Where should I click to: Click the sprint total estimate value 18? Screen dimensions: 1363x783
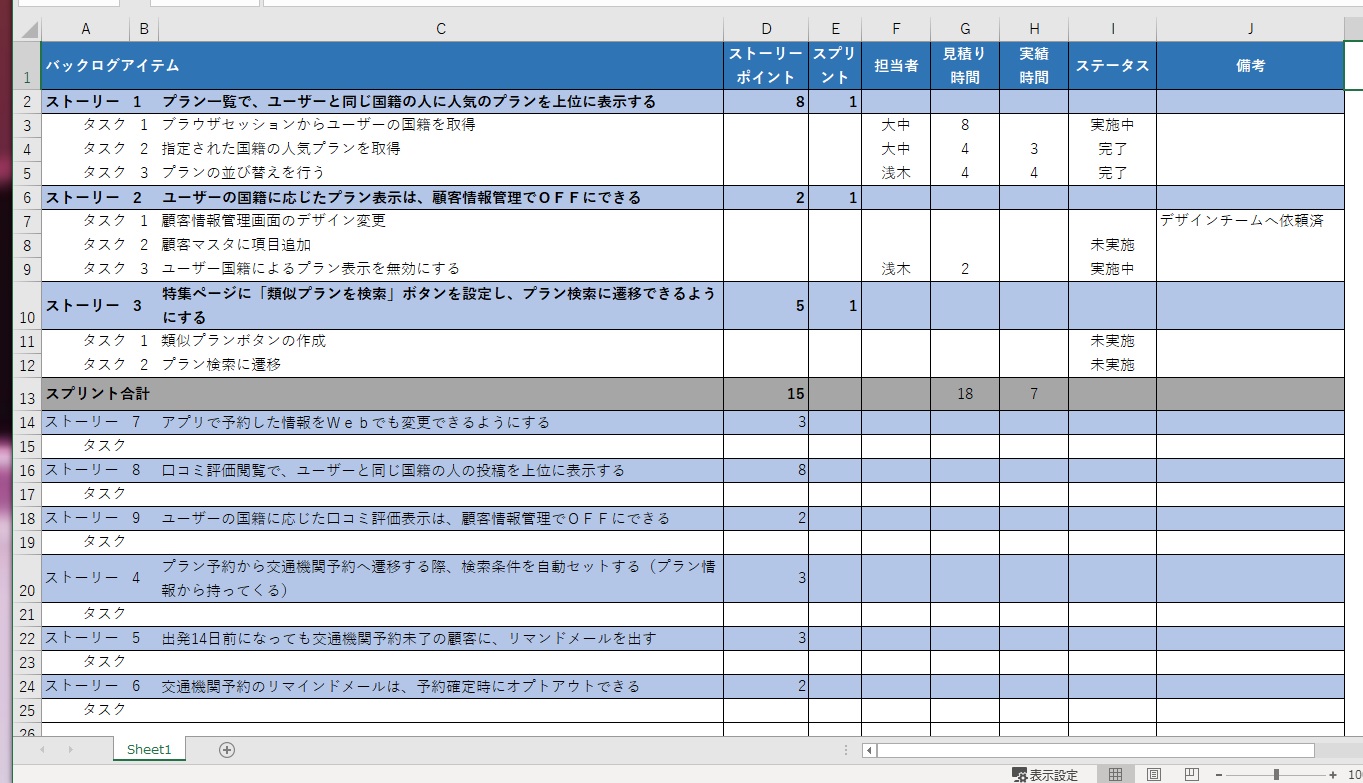tap(965, 394)
